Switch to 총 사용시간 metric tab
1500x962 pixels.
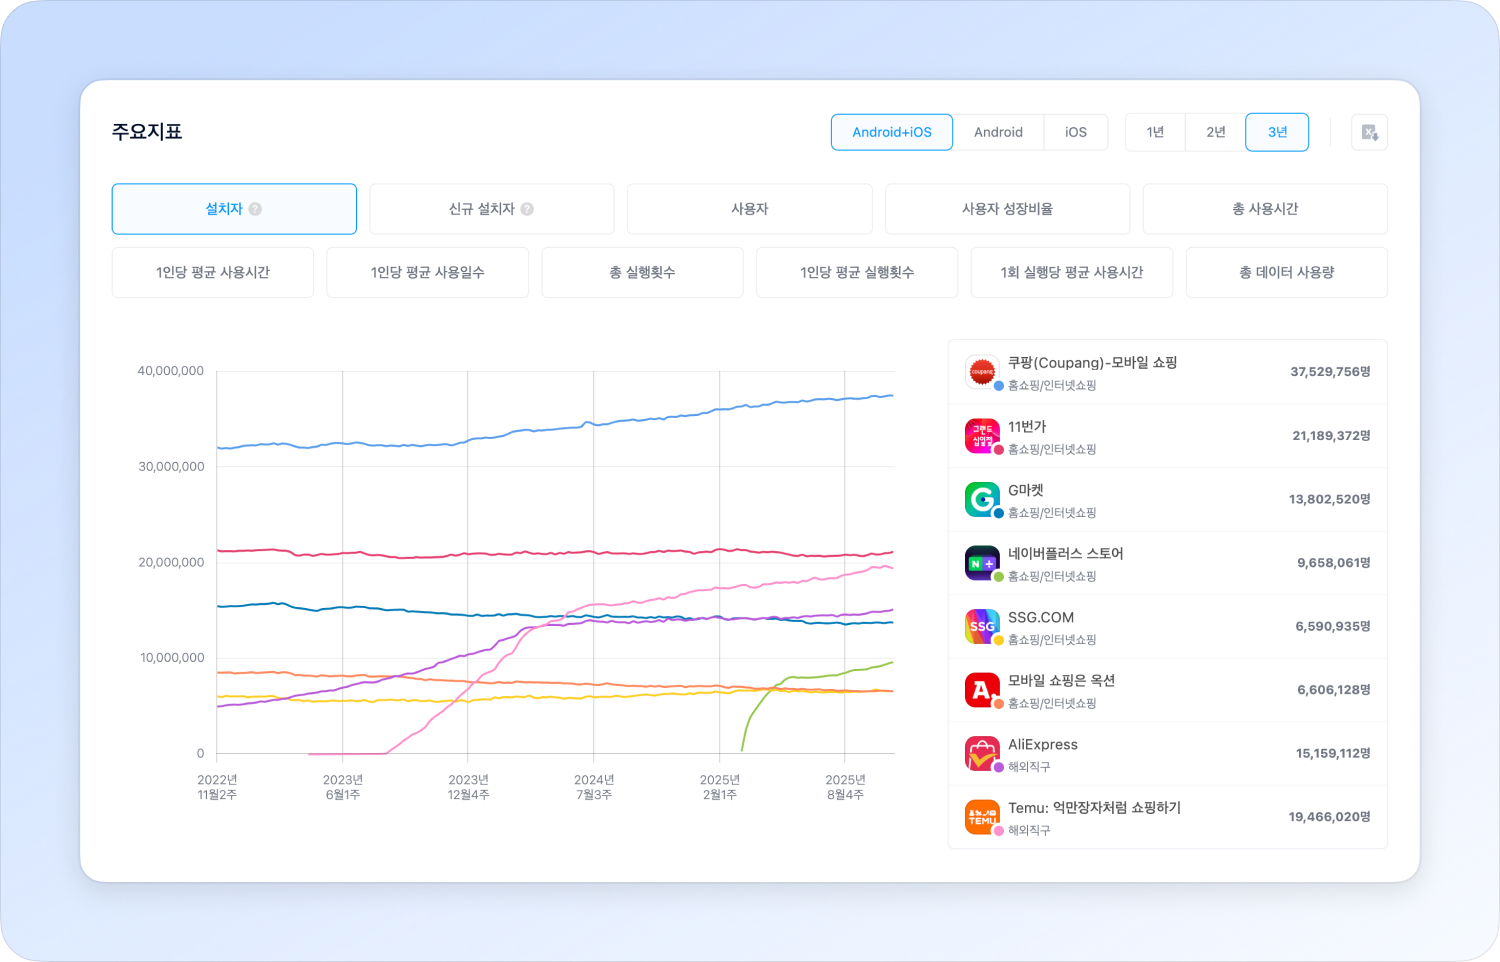point(1264,209)
